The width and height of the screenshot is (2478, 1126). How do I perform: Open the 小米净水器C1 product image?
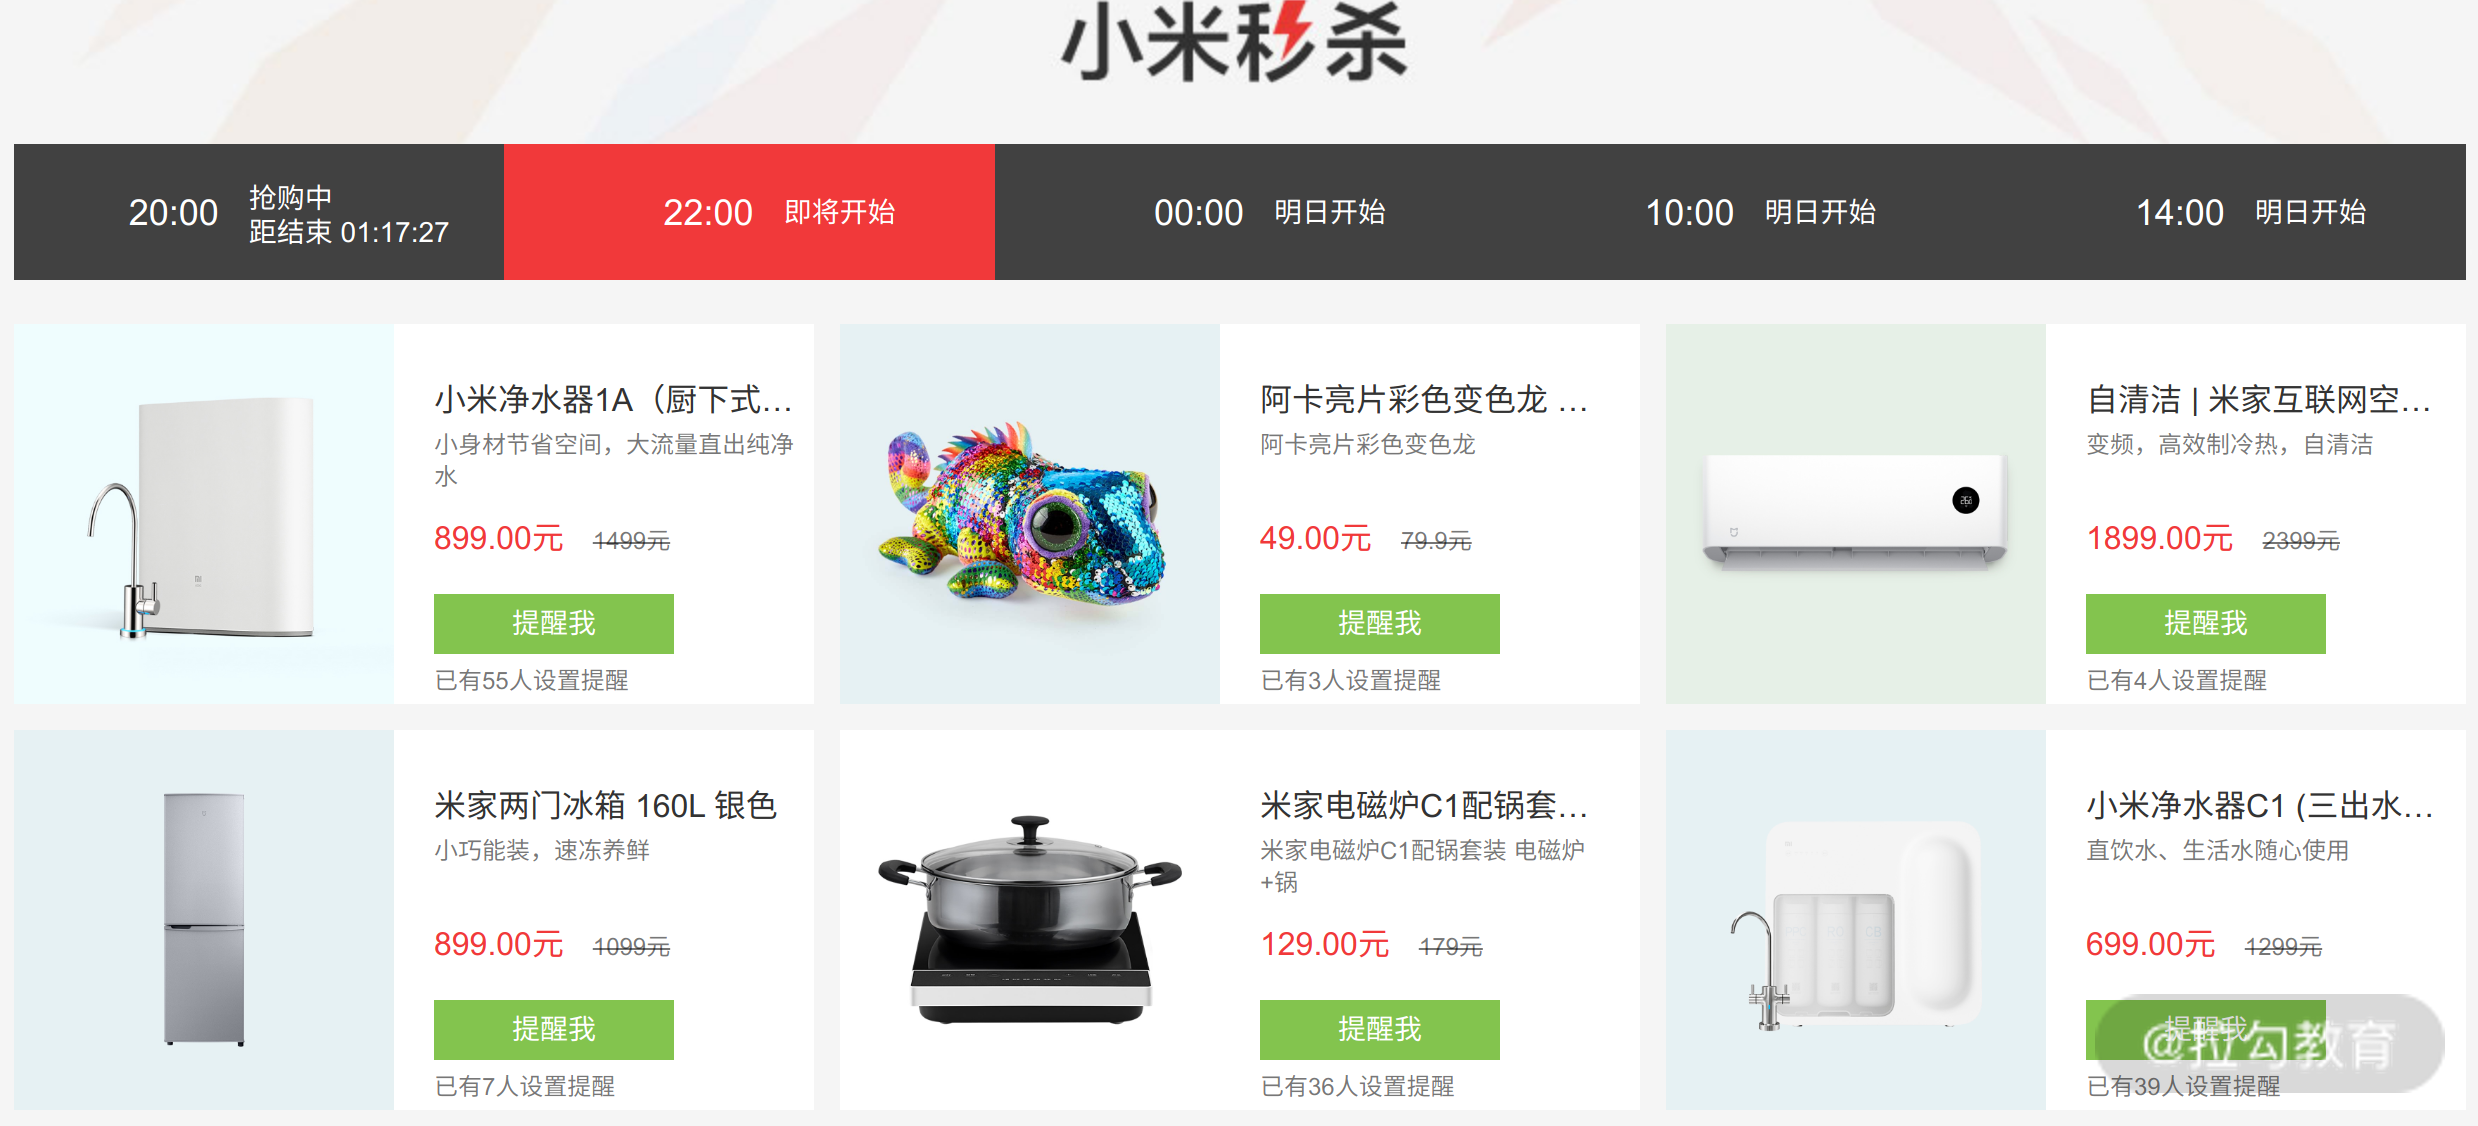[x=1856, y=920]
